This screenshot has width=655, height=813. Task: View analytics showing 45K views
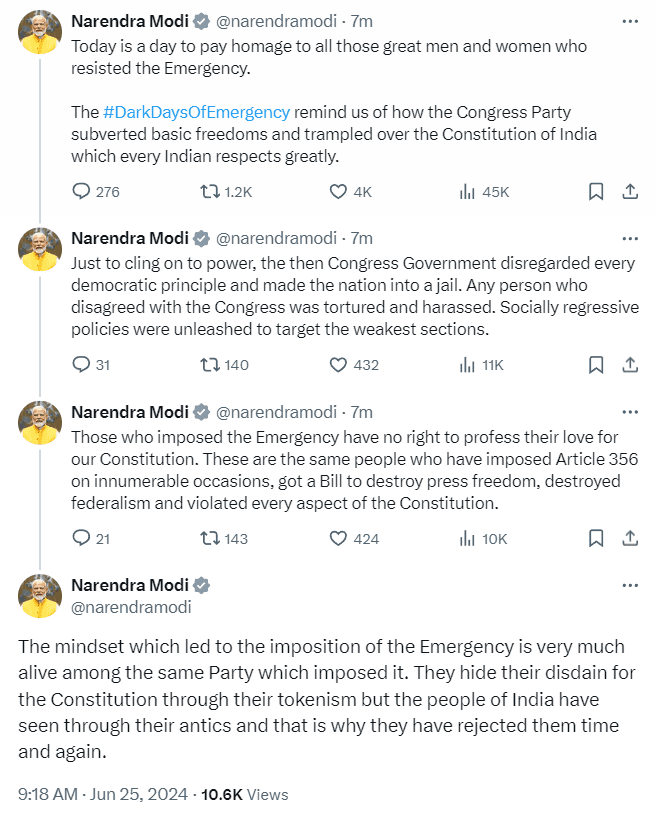point(466,192)
